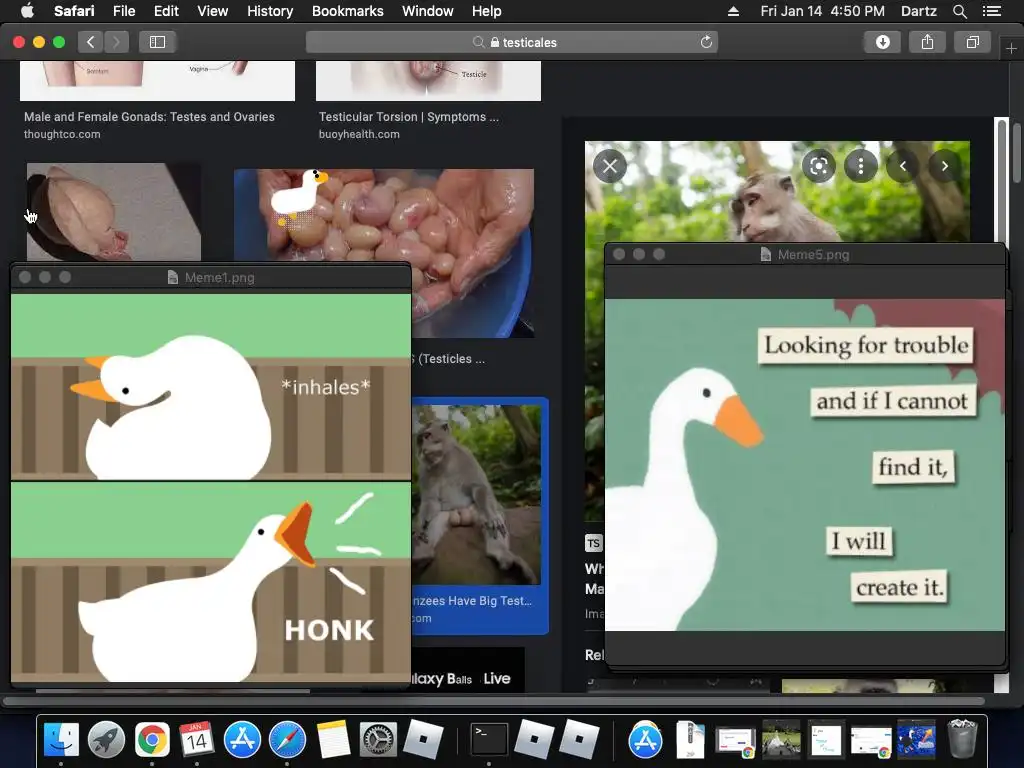The width and height of the screenshot is (1024, 768).
Task: Open the View menu
Action: click(212, 11)
